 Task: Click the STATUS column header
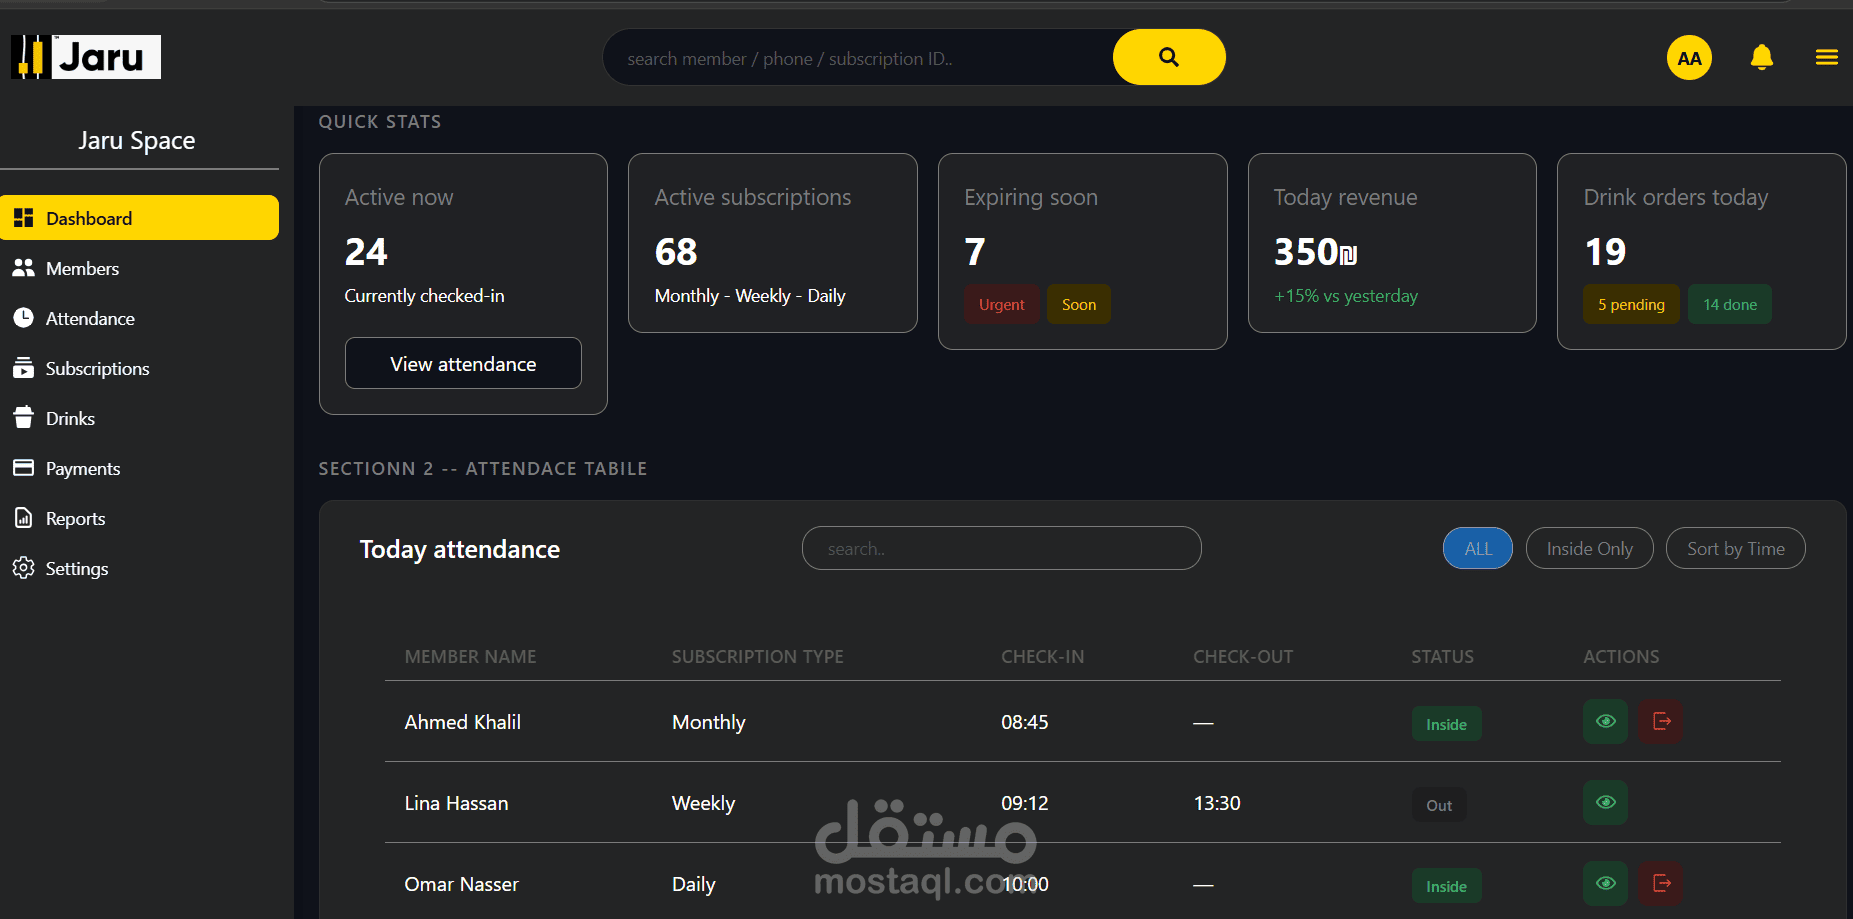click(x=1442, y=656)
